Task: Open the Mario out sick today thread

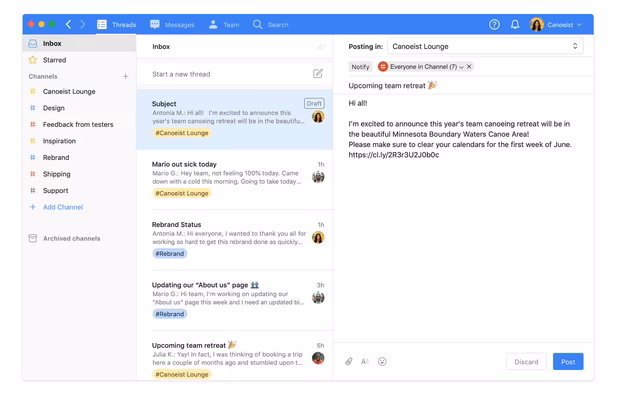Action: point(235,180)
